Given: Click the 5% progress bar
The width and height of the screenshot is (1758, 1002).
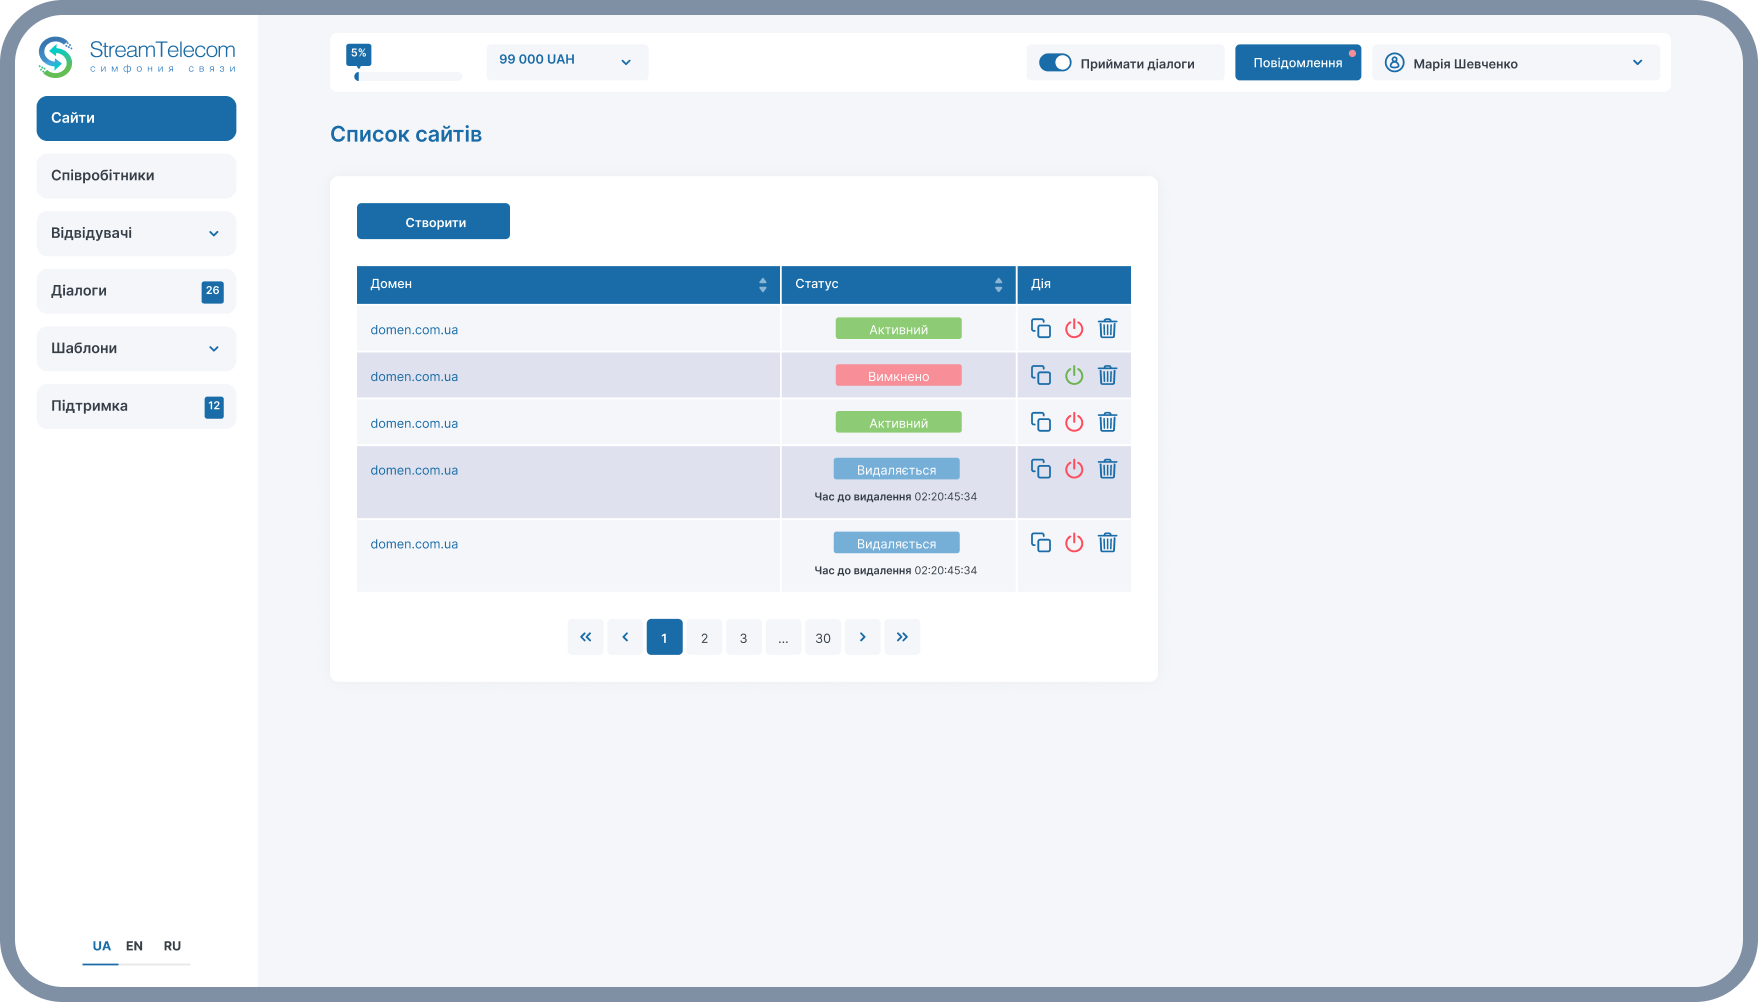Looking at the screenshot, I should (x=408, y=76).
